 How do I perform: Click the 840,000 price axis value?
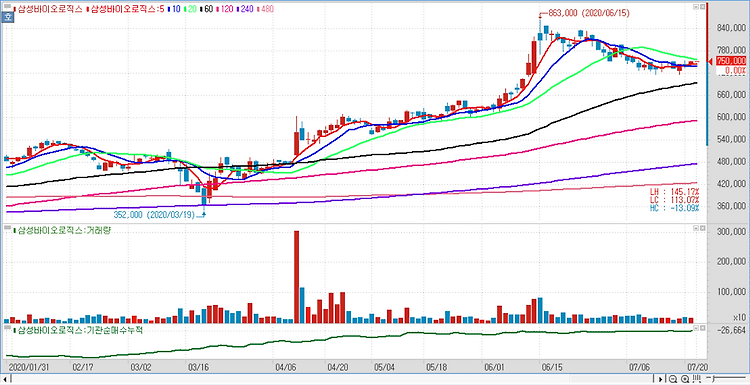pyautogui.click(x=731, y=28)
